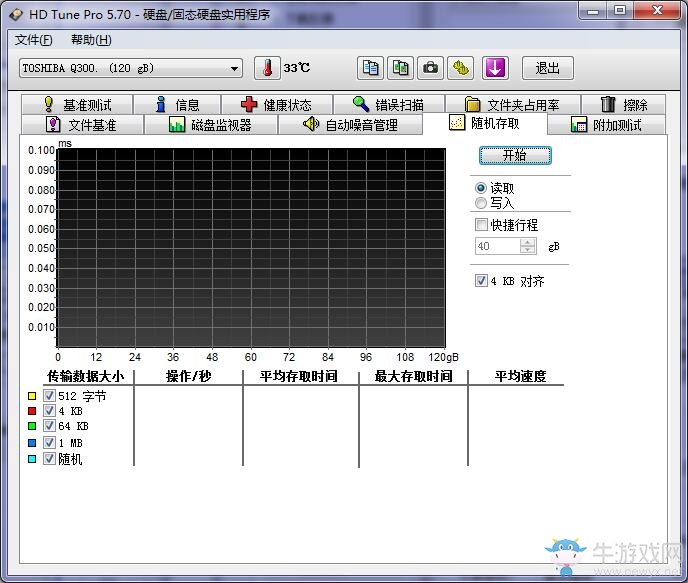The height and width of the screenshot is (583, 688).
Task: Open the 基准测试 benchmark tab
Action: [x=77, y=105]
